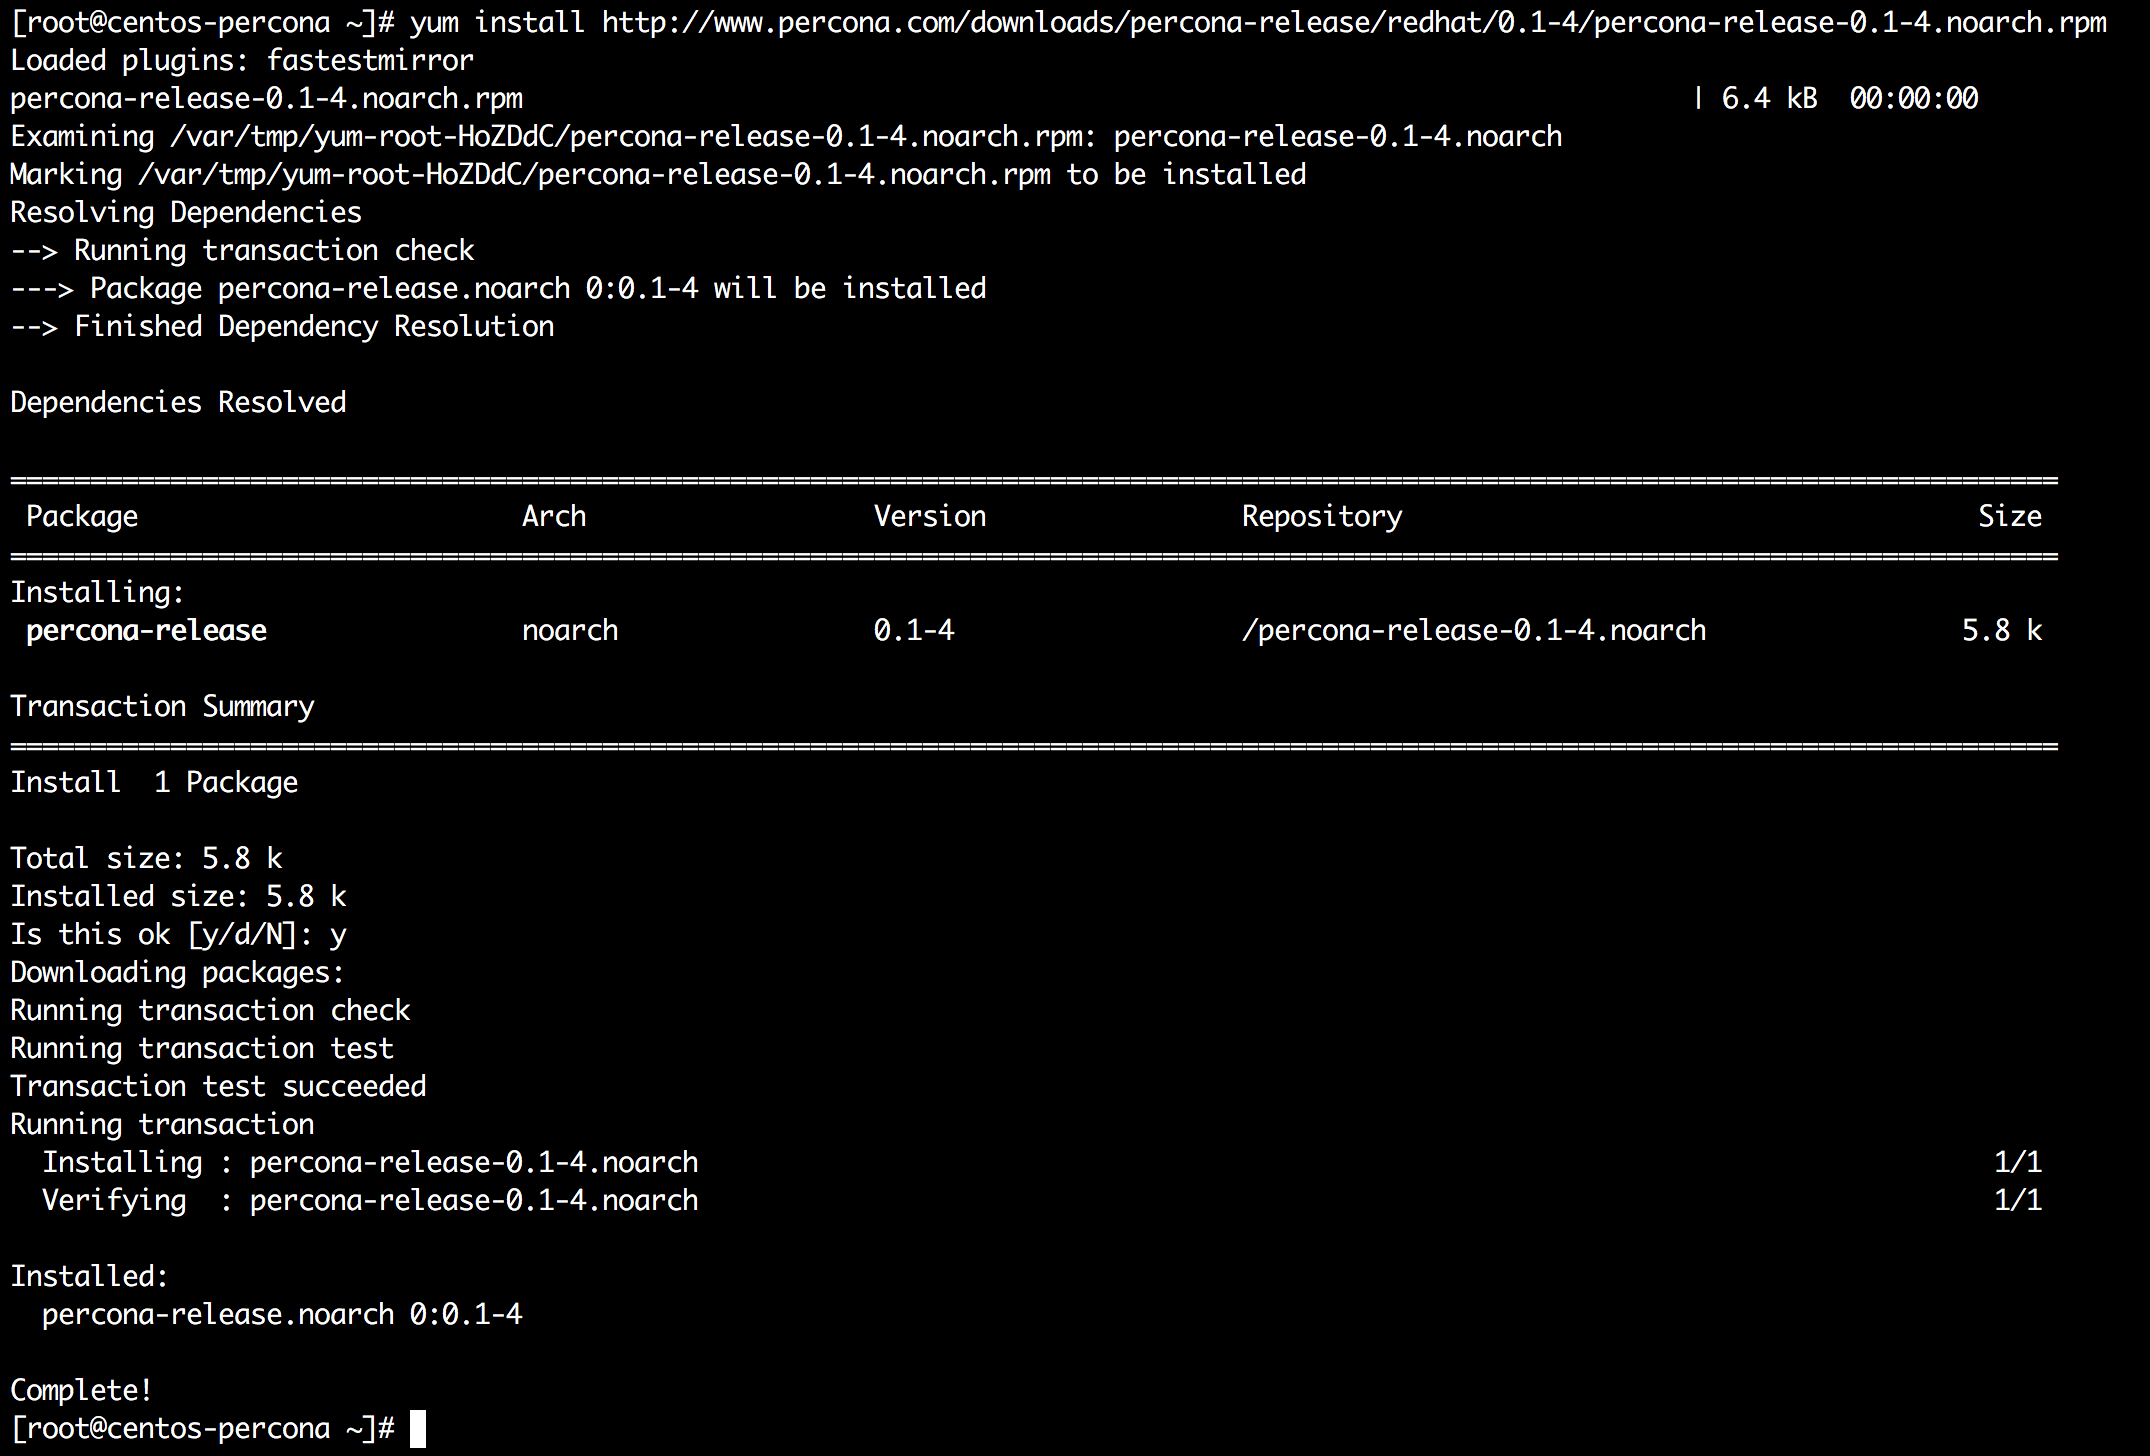Image resolution: width=2150 pixels, height=1456 pixels.
Task: Click the 'Installed:' label
Action: (90, 1276)
